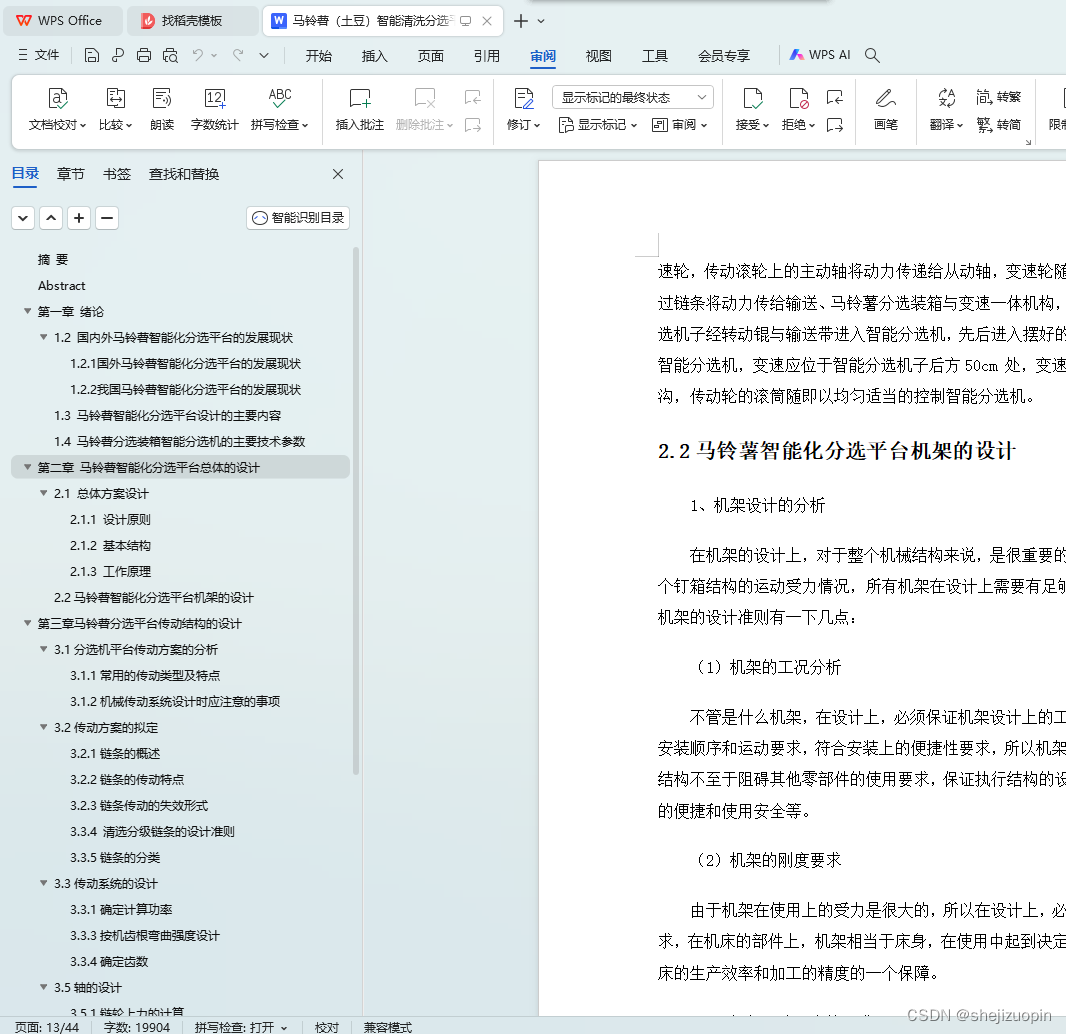Switch to the 插入 ribbon tab
The height and width of the screenshot is (1034, 1066).
pyautogui.click(x=375, y=56)
